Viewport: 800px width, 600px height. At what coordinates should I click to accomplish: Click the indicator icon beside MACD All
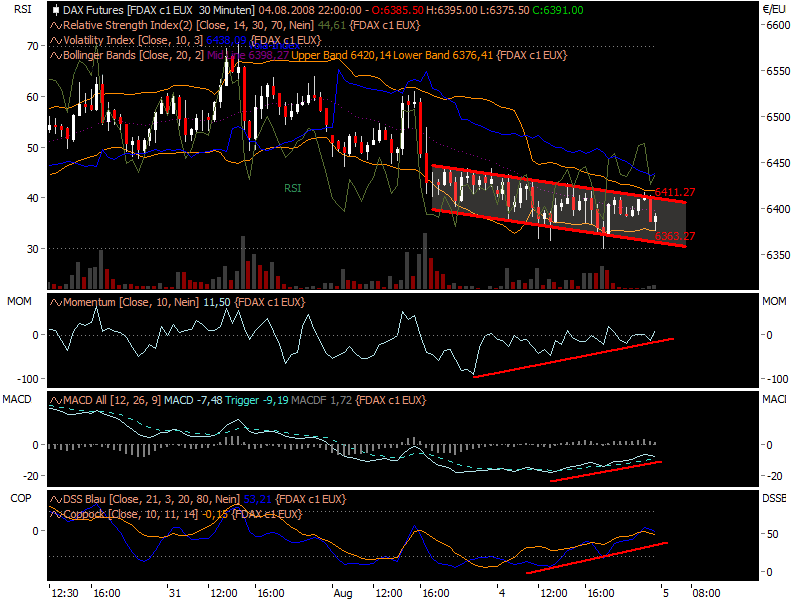pyautogui.click(x=56, y=400)
